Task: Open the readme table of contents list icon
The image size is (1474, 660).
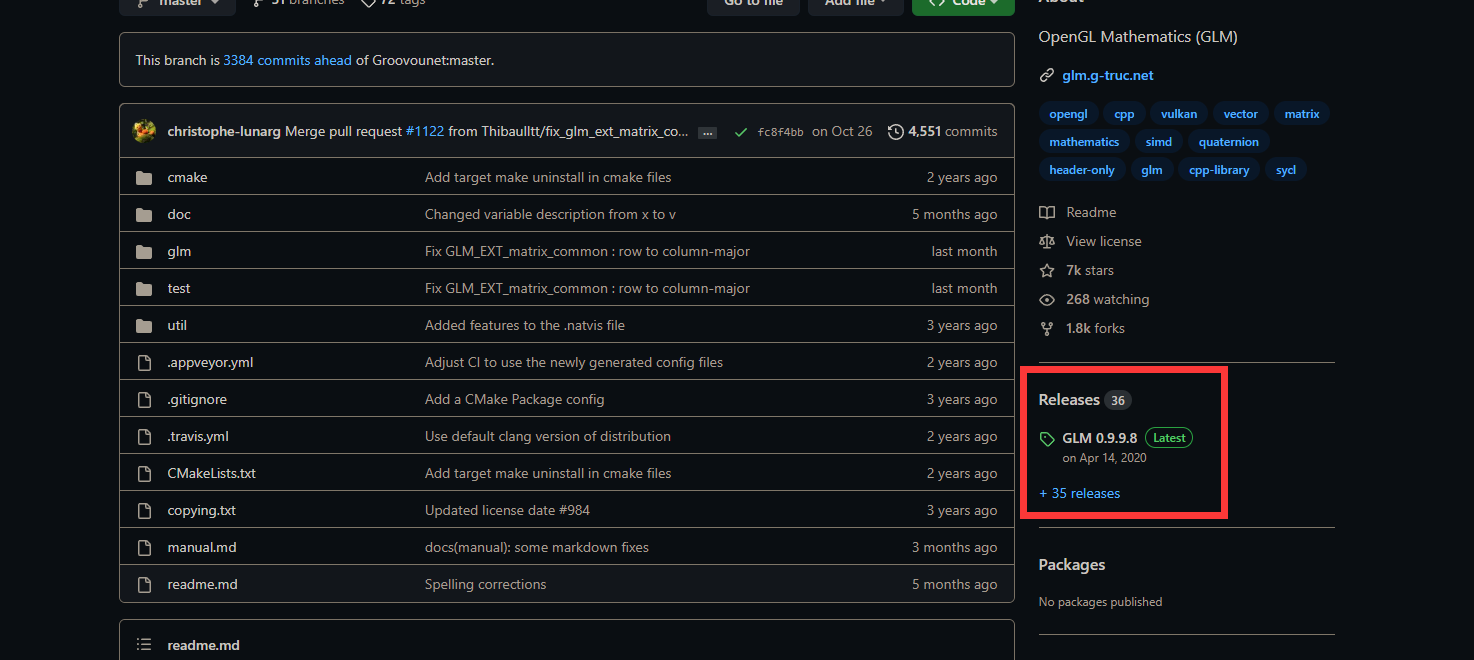Action: (144, 645)
